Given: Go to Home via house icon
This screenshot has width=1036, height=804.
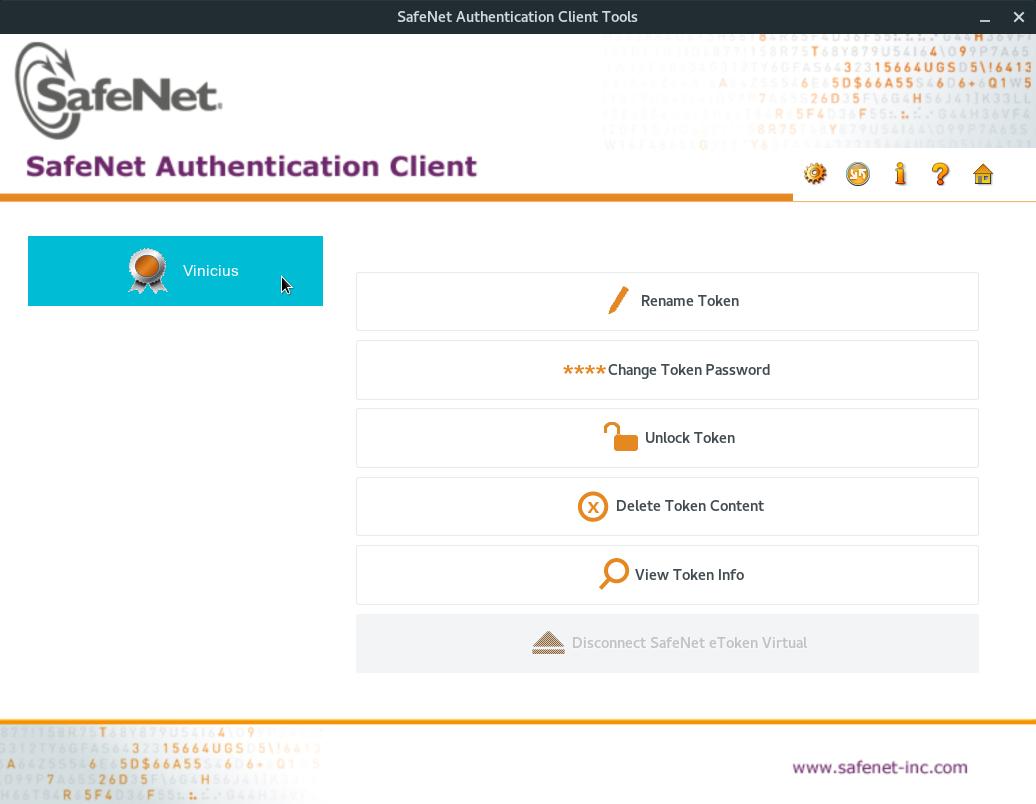Looking at the screenshot, I should click(982, 174).
